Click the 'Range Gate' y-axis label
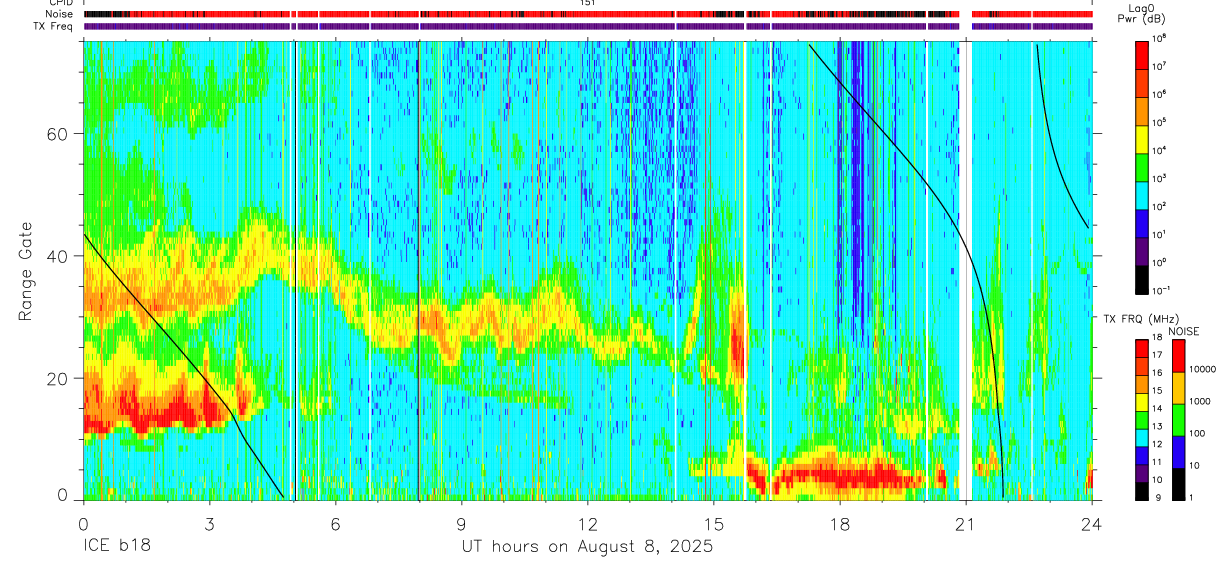1228x567 pixels. [x=24, y=271]
